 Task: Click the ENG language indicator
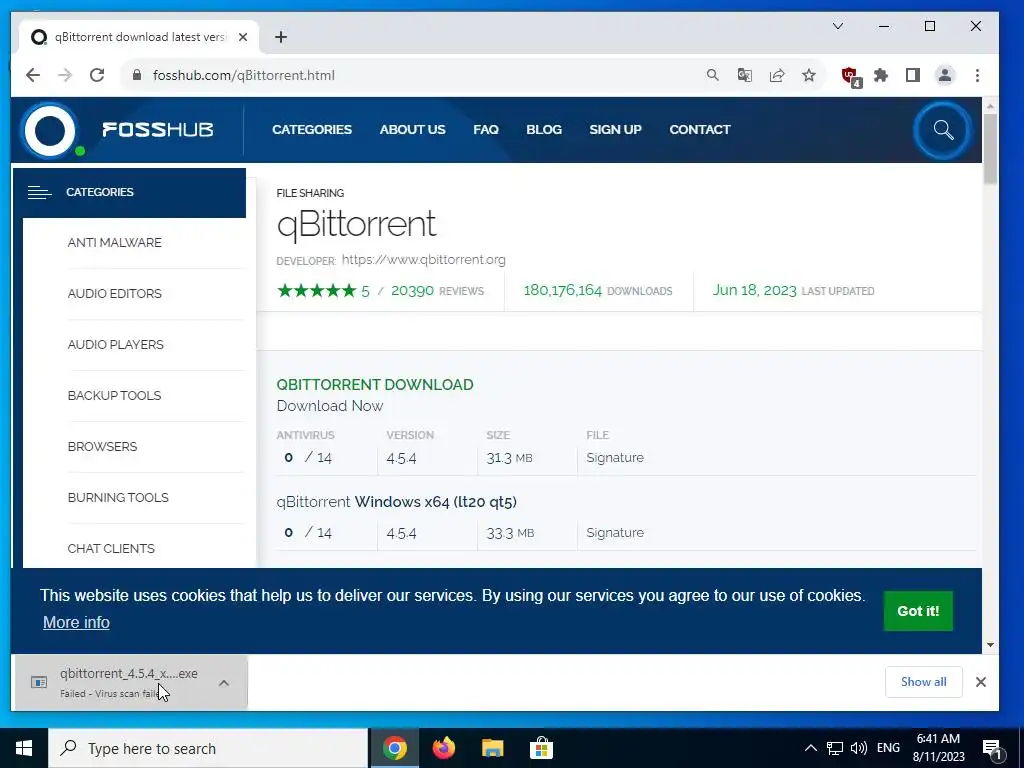[888, 748]
